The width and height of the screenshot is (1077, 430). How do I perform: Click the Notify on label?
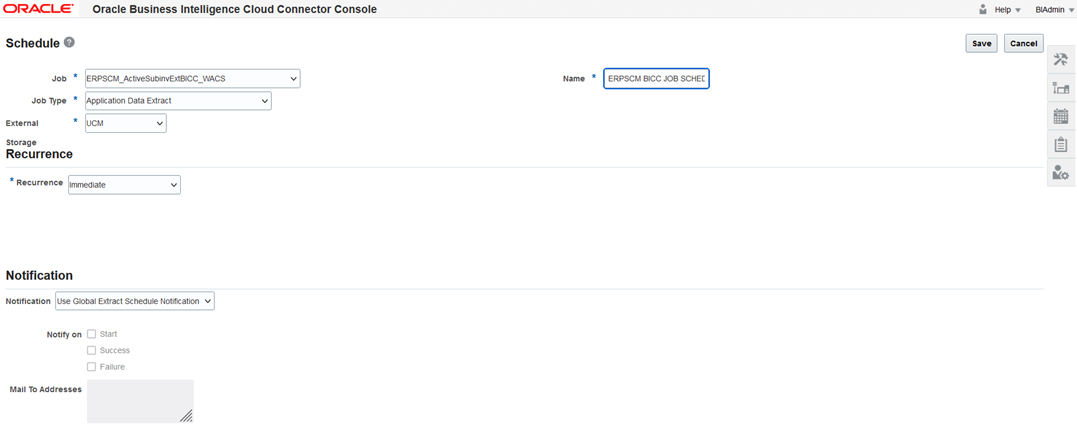tap(63, 335)
